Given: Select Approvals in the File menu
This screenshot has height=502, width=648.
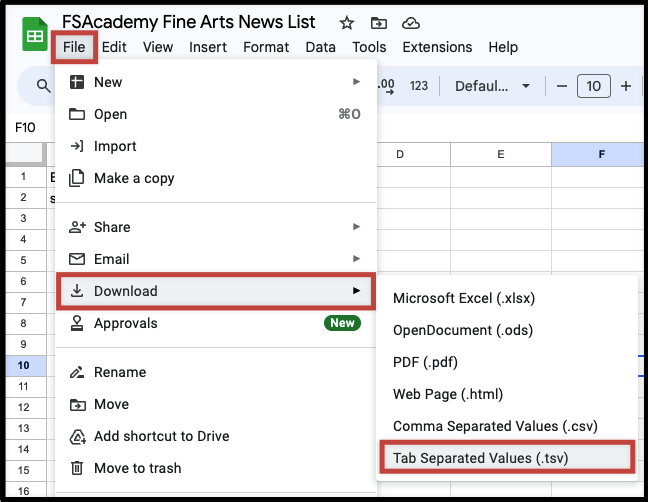Looking at the screenshot, I should click(216, 323).
